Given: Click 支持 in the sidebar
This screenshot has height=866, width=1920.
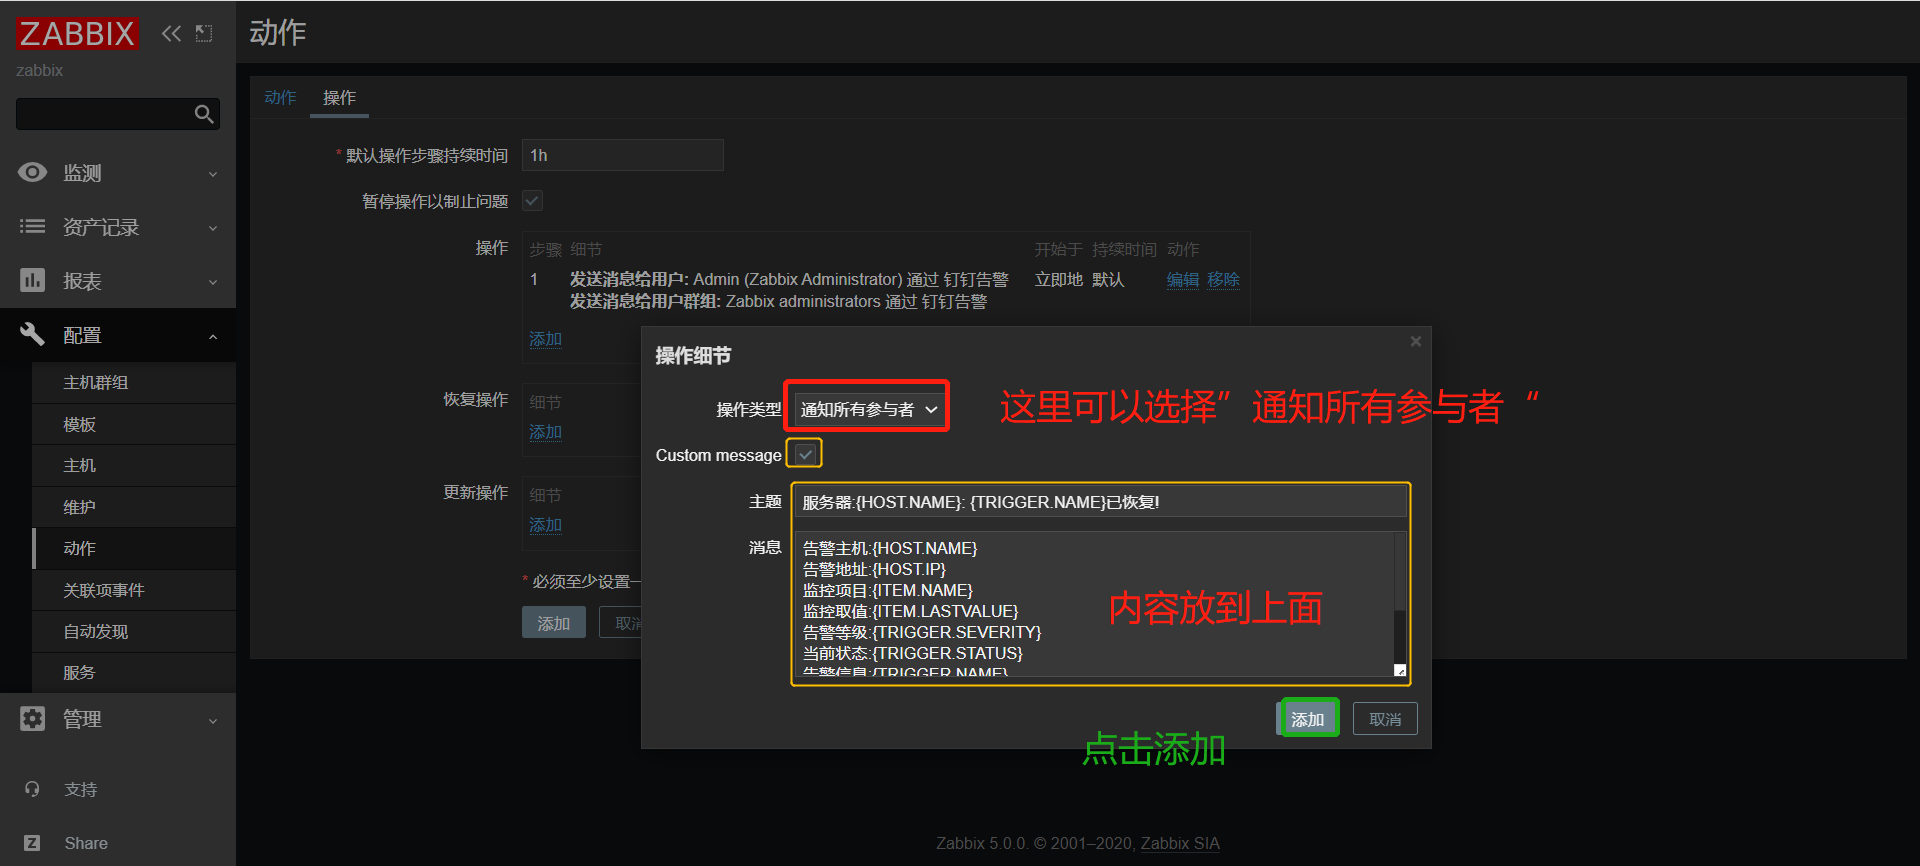Looking at the screenshot, I should (81, 790).
